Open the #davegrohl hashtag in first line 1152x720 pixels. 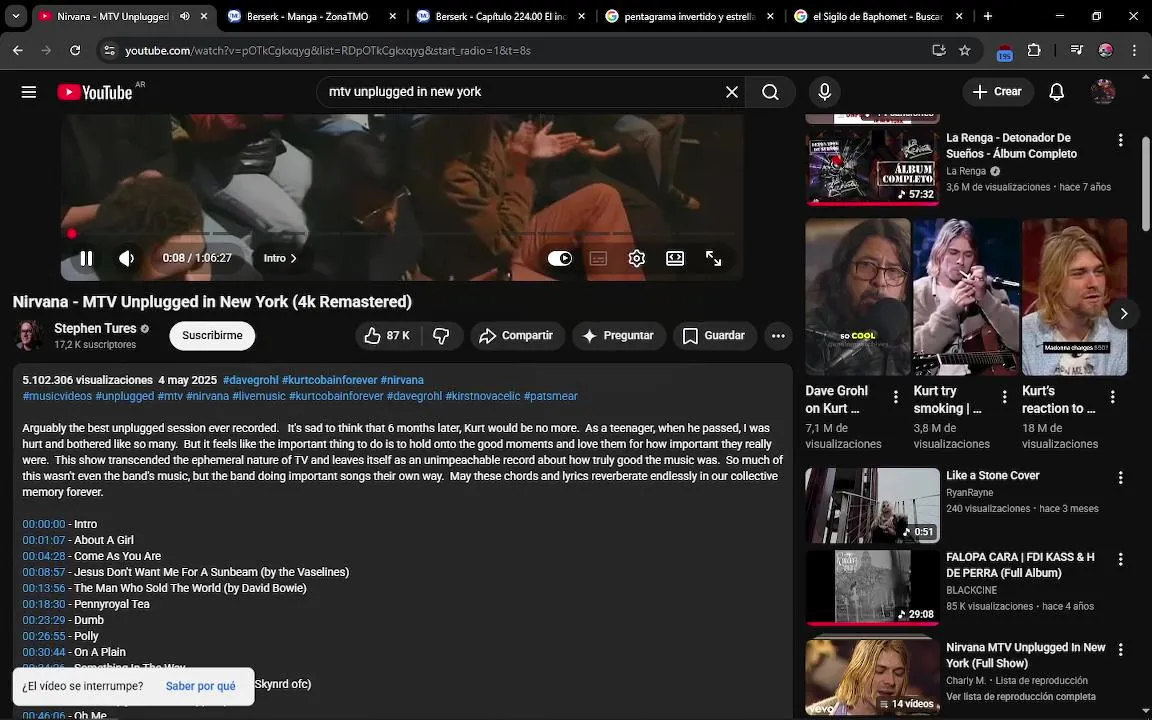(x=251, y=380)
